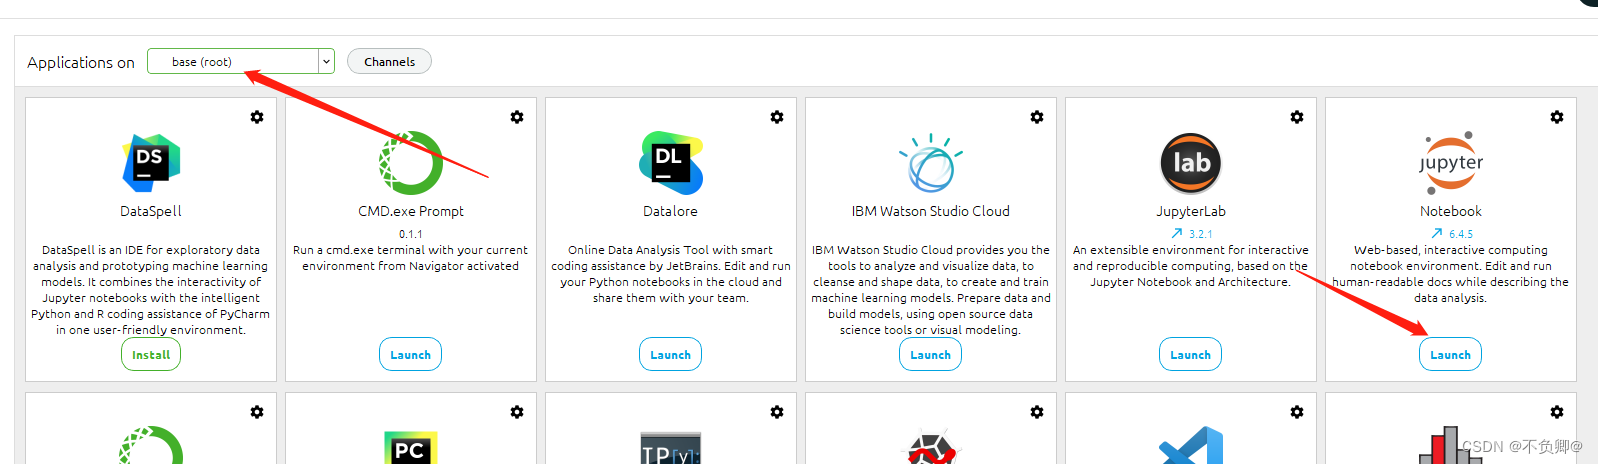Click the environment dropdown arrow

click(x=326, y=62)
